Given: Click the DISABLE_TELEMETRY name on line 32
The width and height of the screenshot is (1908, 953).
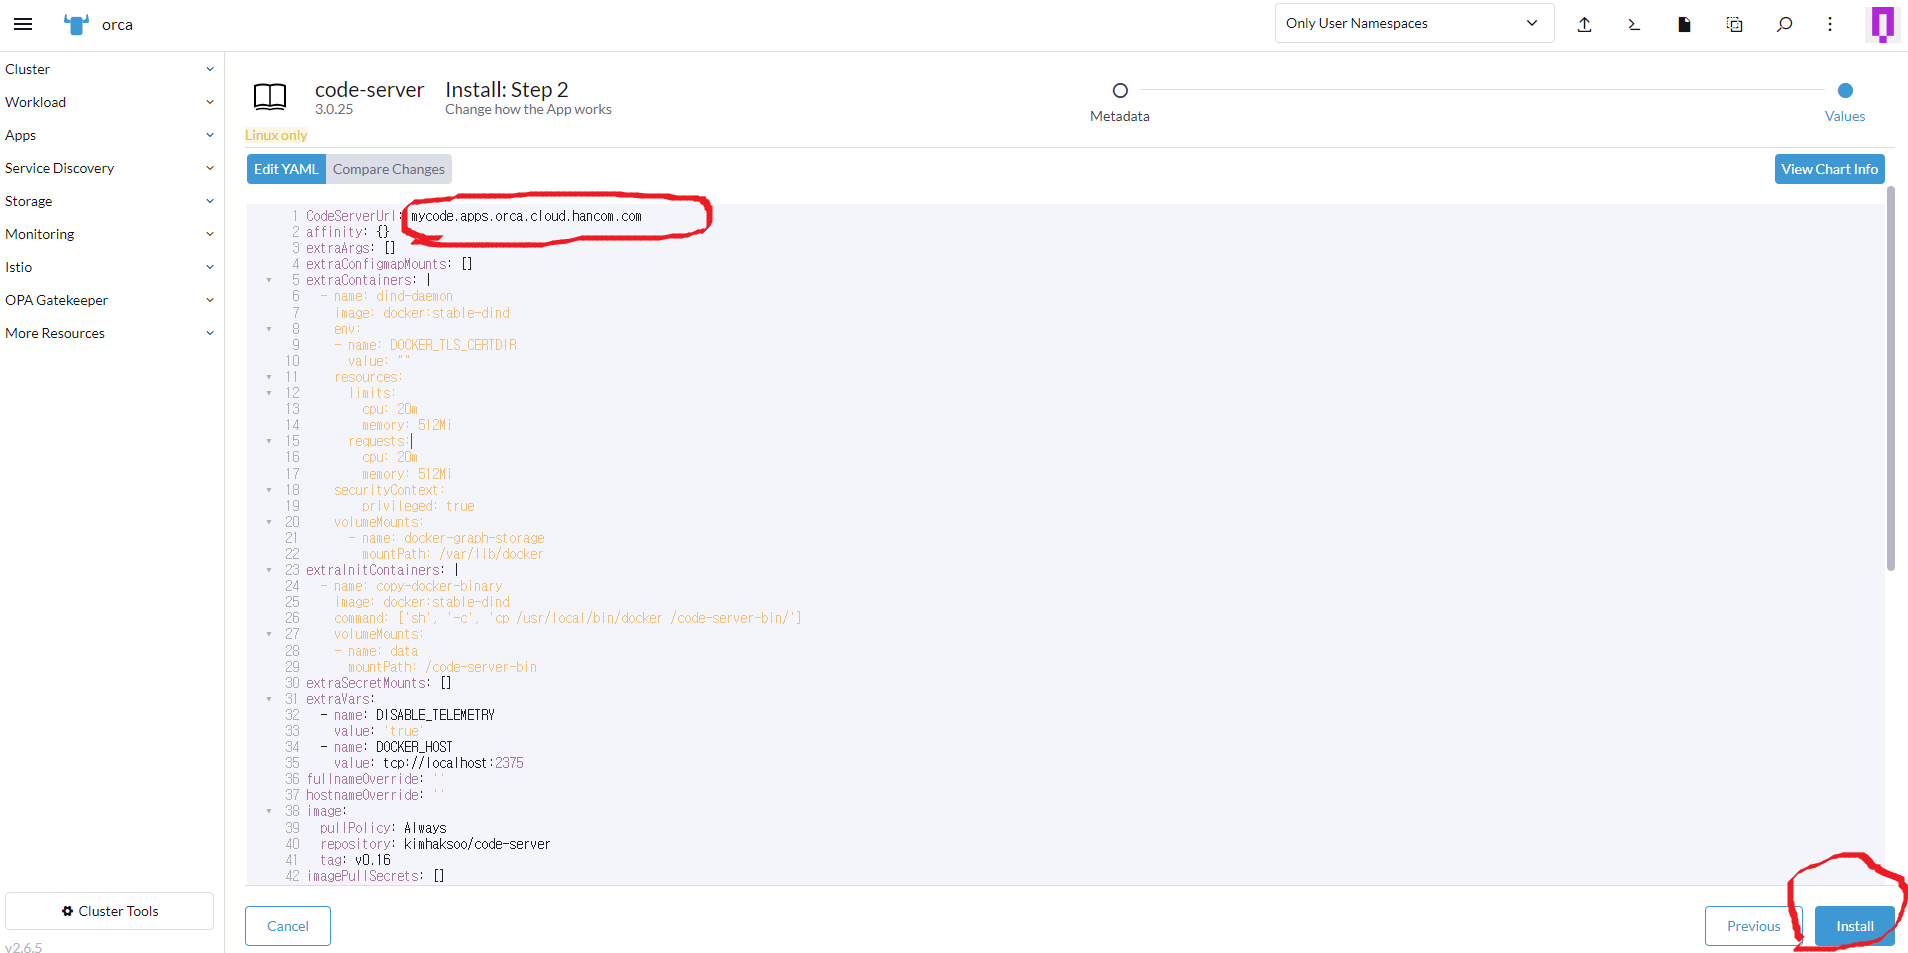Looking at the screenshot, I should click(x=435, y=715).
